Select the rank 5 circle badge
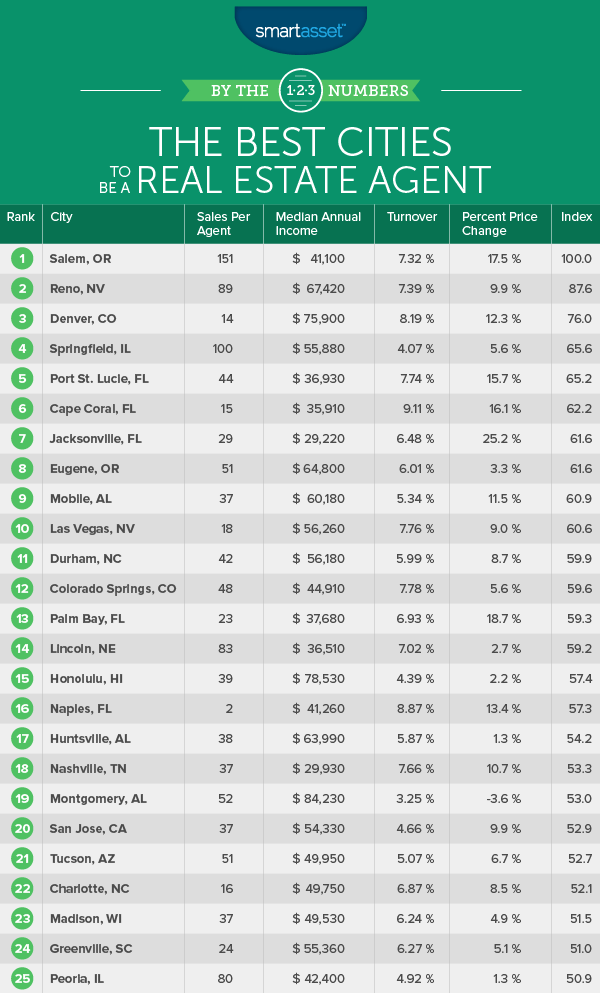This screenshot has width=600, height=993. coord(20,379)
